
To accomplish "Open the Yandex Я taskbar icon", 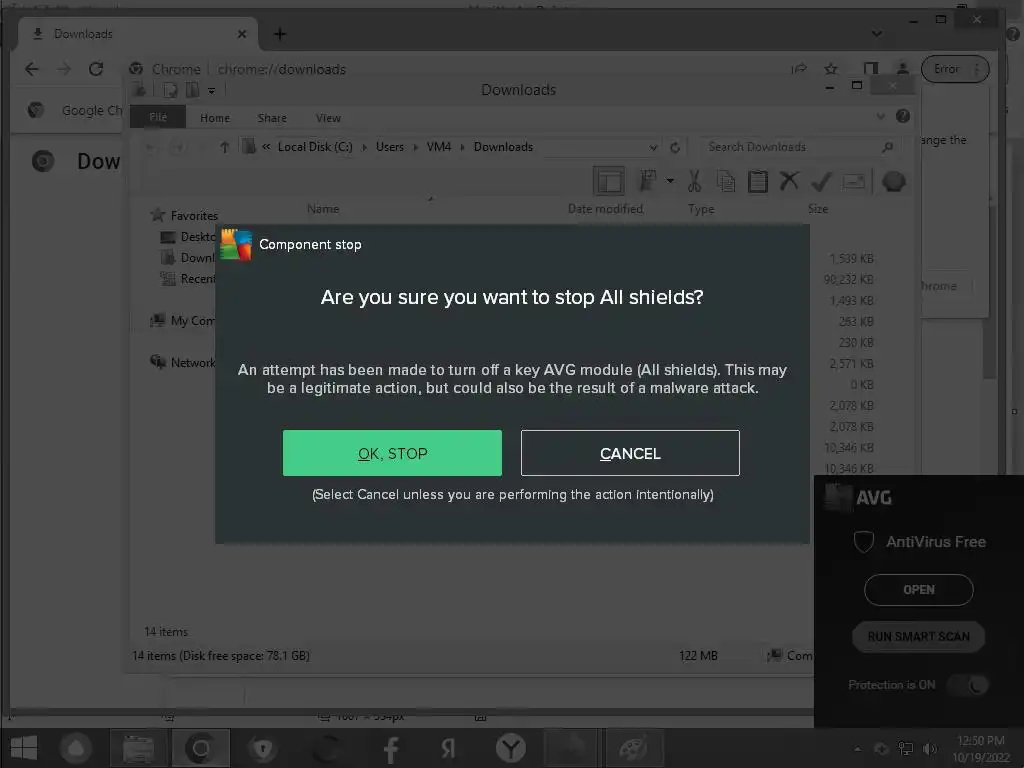I will pyautogui.click(x=448, y=748).
